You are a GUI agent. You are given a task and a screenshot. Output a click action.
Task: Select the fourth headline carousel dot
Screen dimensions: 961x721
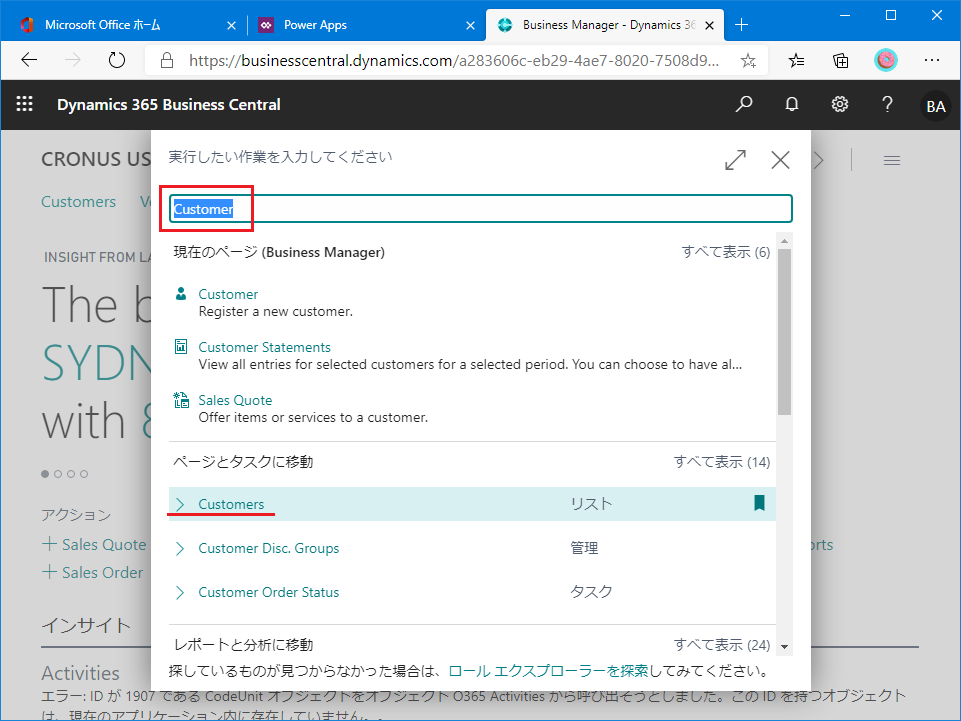84,474
